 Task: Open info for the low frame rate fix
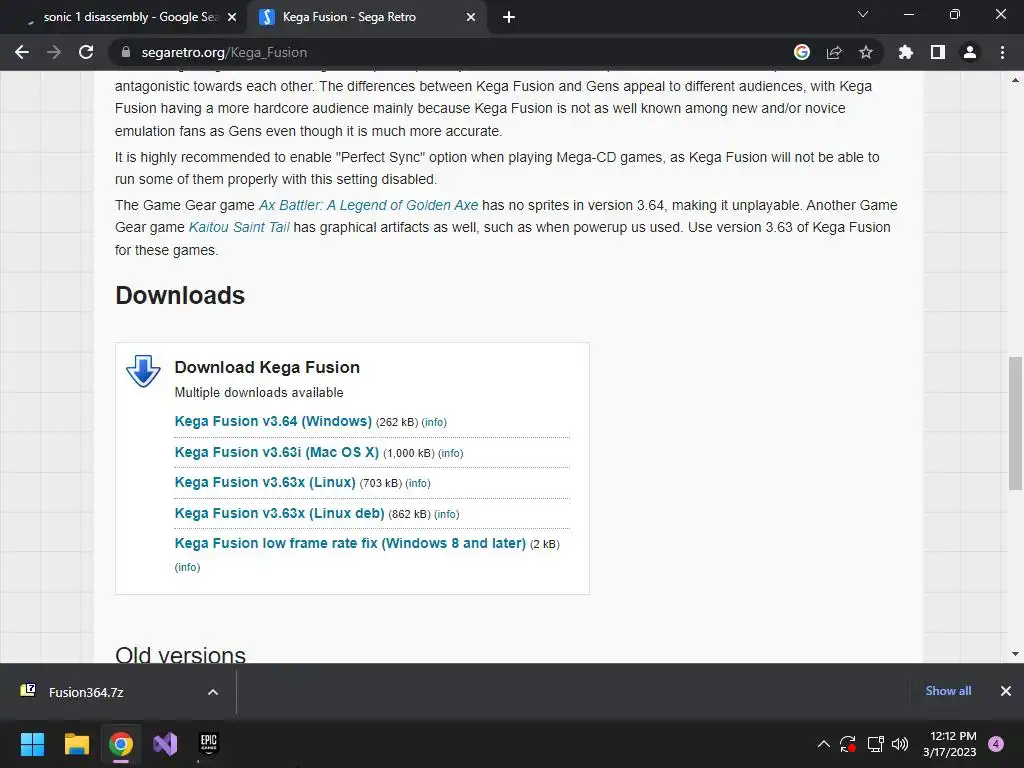point(187,567)
